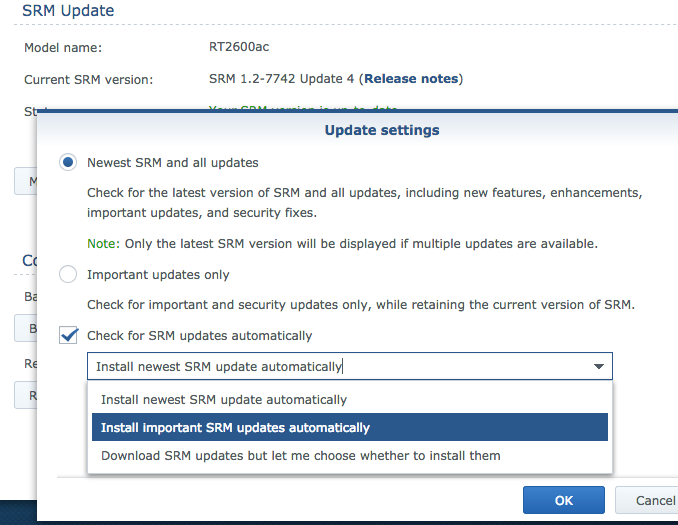
Task: Click the "Check for SRM updates automatically" label
Action: click(199, 336)
